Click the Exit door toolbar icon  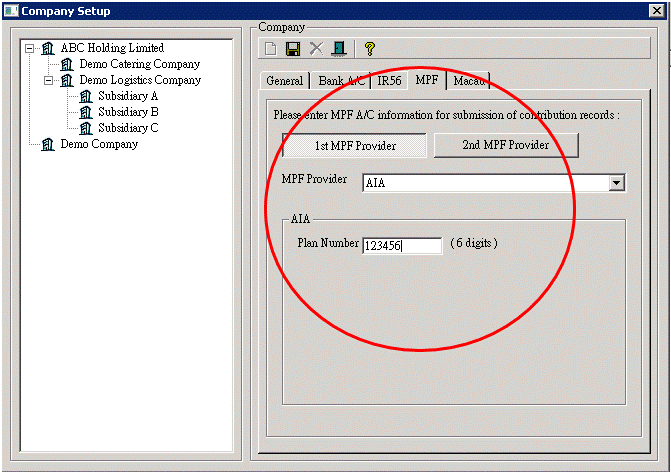coord(339,49)
